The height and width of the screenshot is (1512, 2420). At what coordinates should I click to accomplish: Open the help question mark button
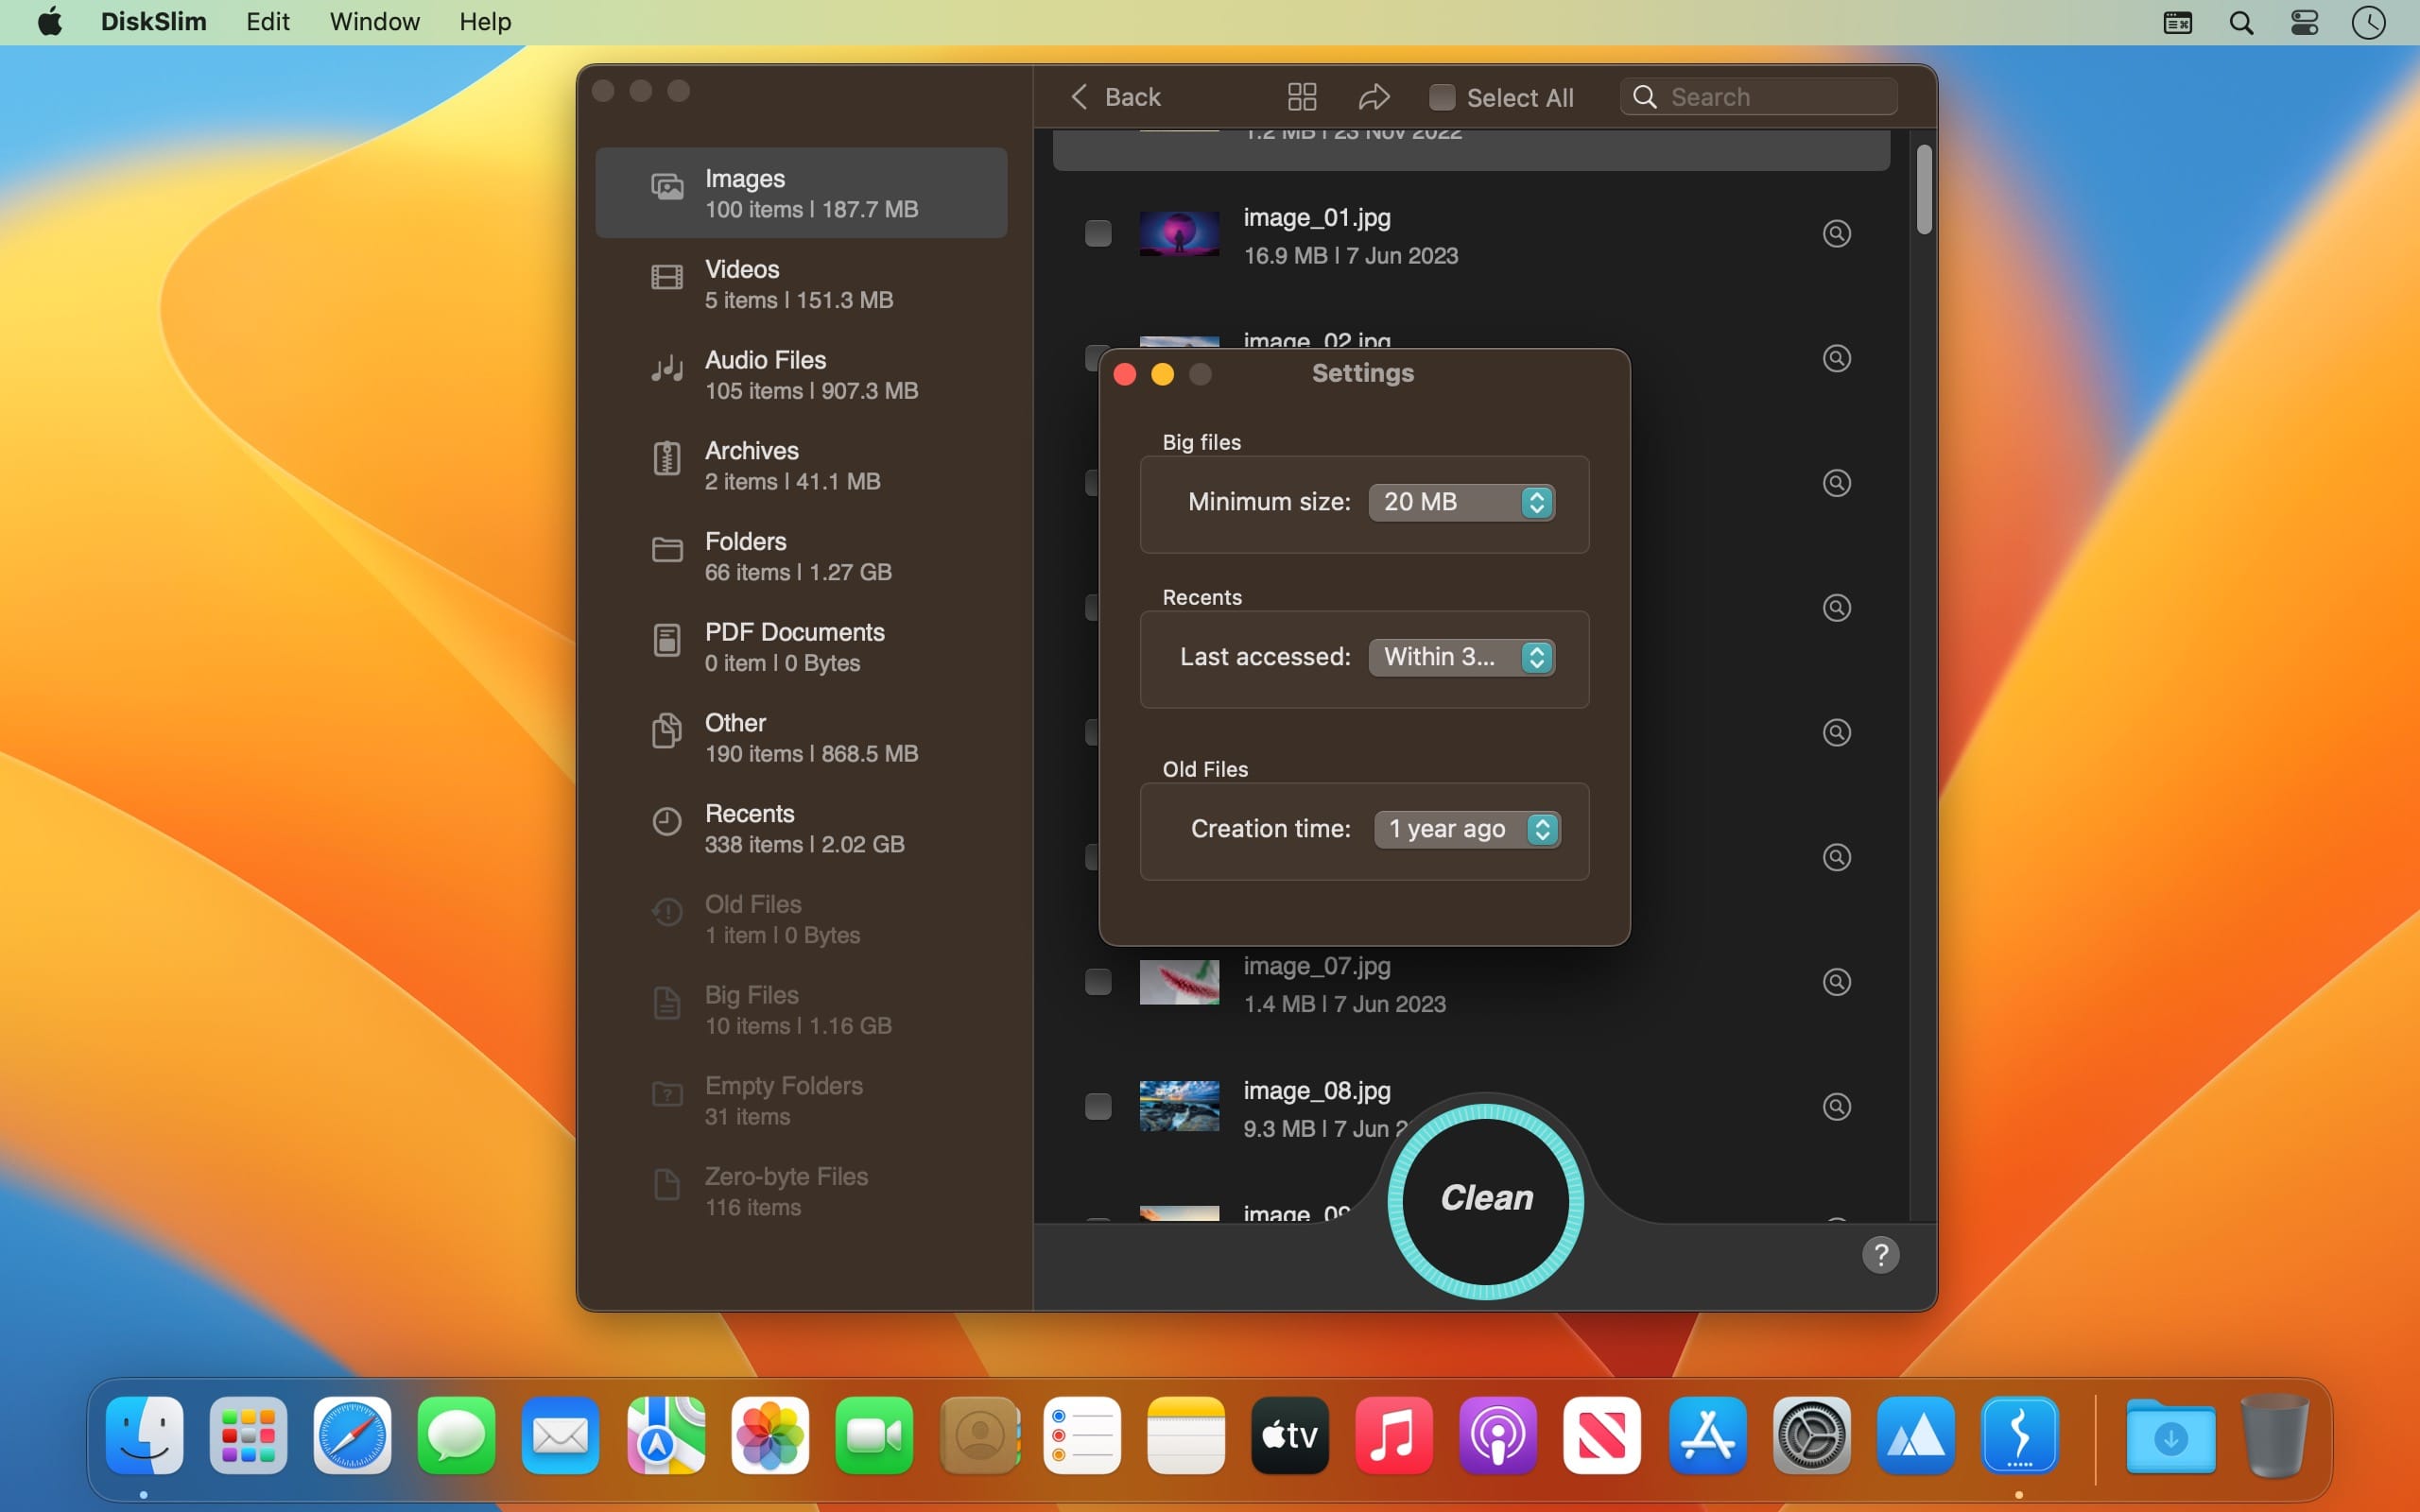(1880, 1255)
